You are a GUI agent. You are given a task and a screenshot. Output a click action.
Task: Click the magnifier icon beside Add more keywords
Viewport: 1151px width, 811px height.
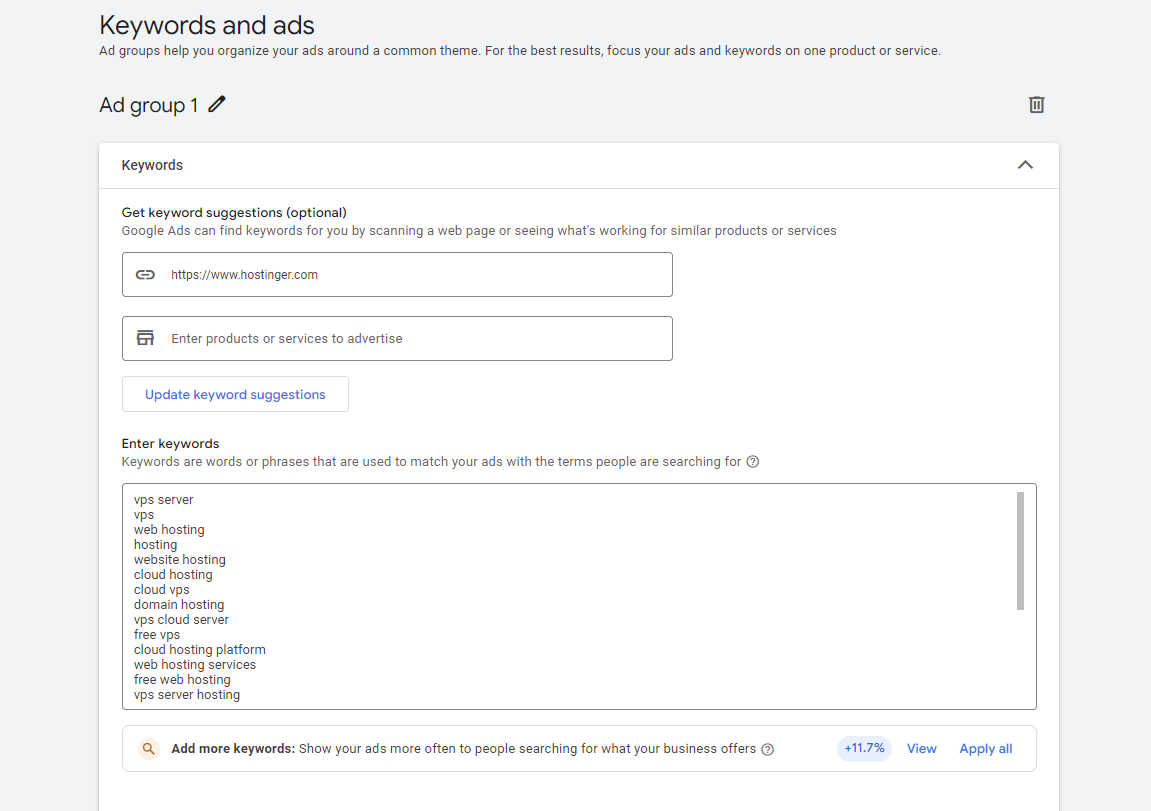pyautogui.click(x=148, y=749)
